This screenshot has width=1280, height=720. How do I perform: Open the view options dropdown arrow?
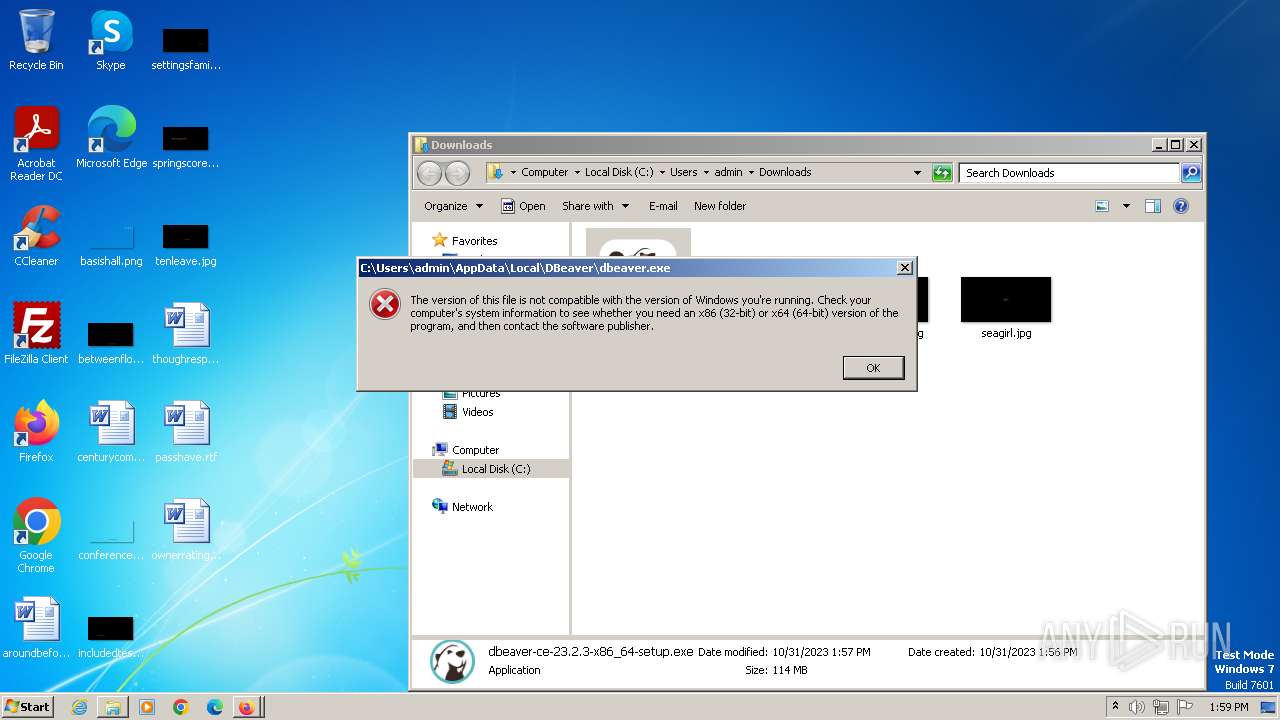1126,206
